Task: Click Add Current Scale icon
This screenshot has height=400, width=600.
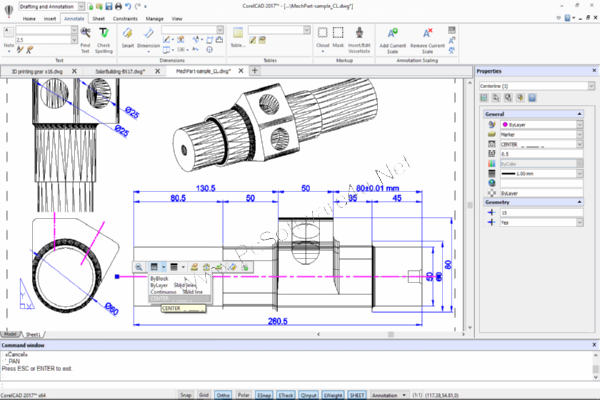Action: pyautogui.click(x=393, y=33)
